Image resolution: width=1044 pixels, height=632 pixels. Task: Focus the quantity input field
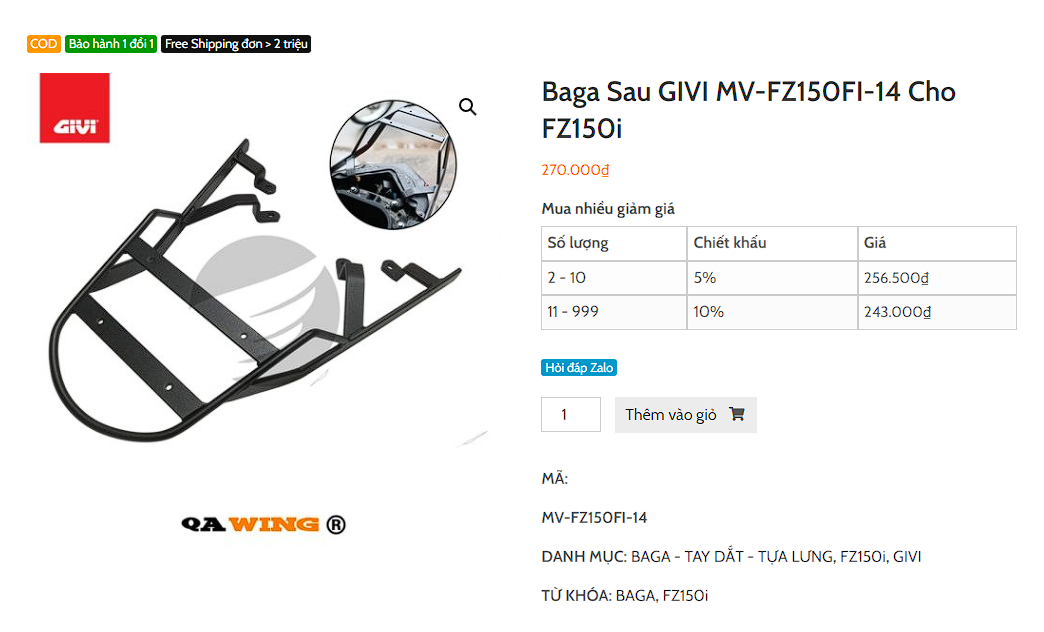(571, 414)
